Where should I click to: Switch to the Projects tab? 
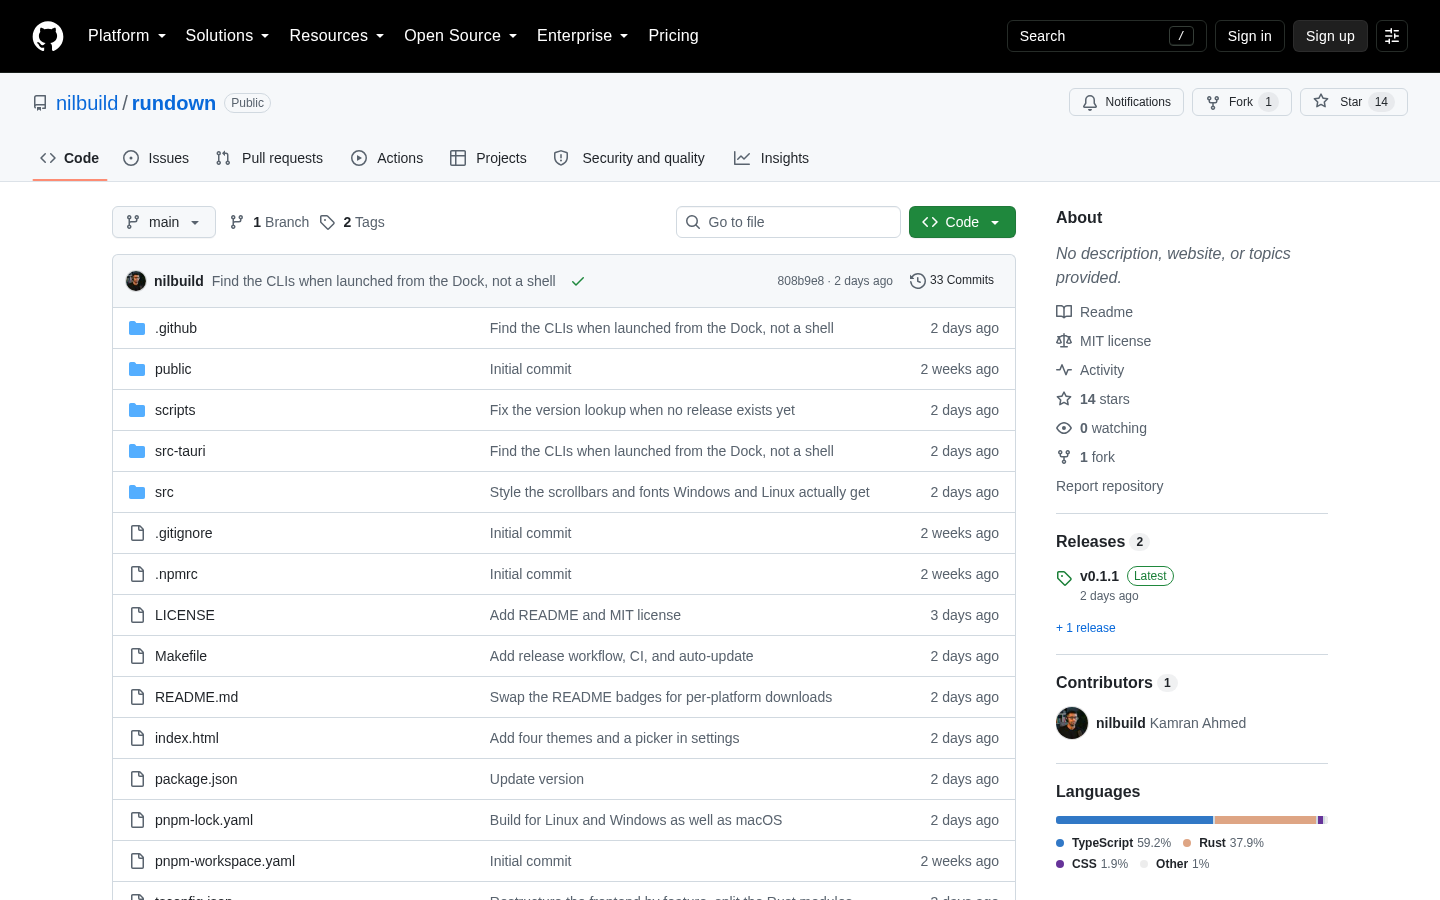[x=488, y=158]
